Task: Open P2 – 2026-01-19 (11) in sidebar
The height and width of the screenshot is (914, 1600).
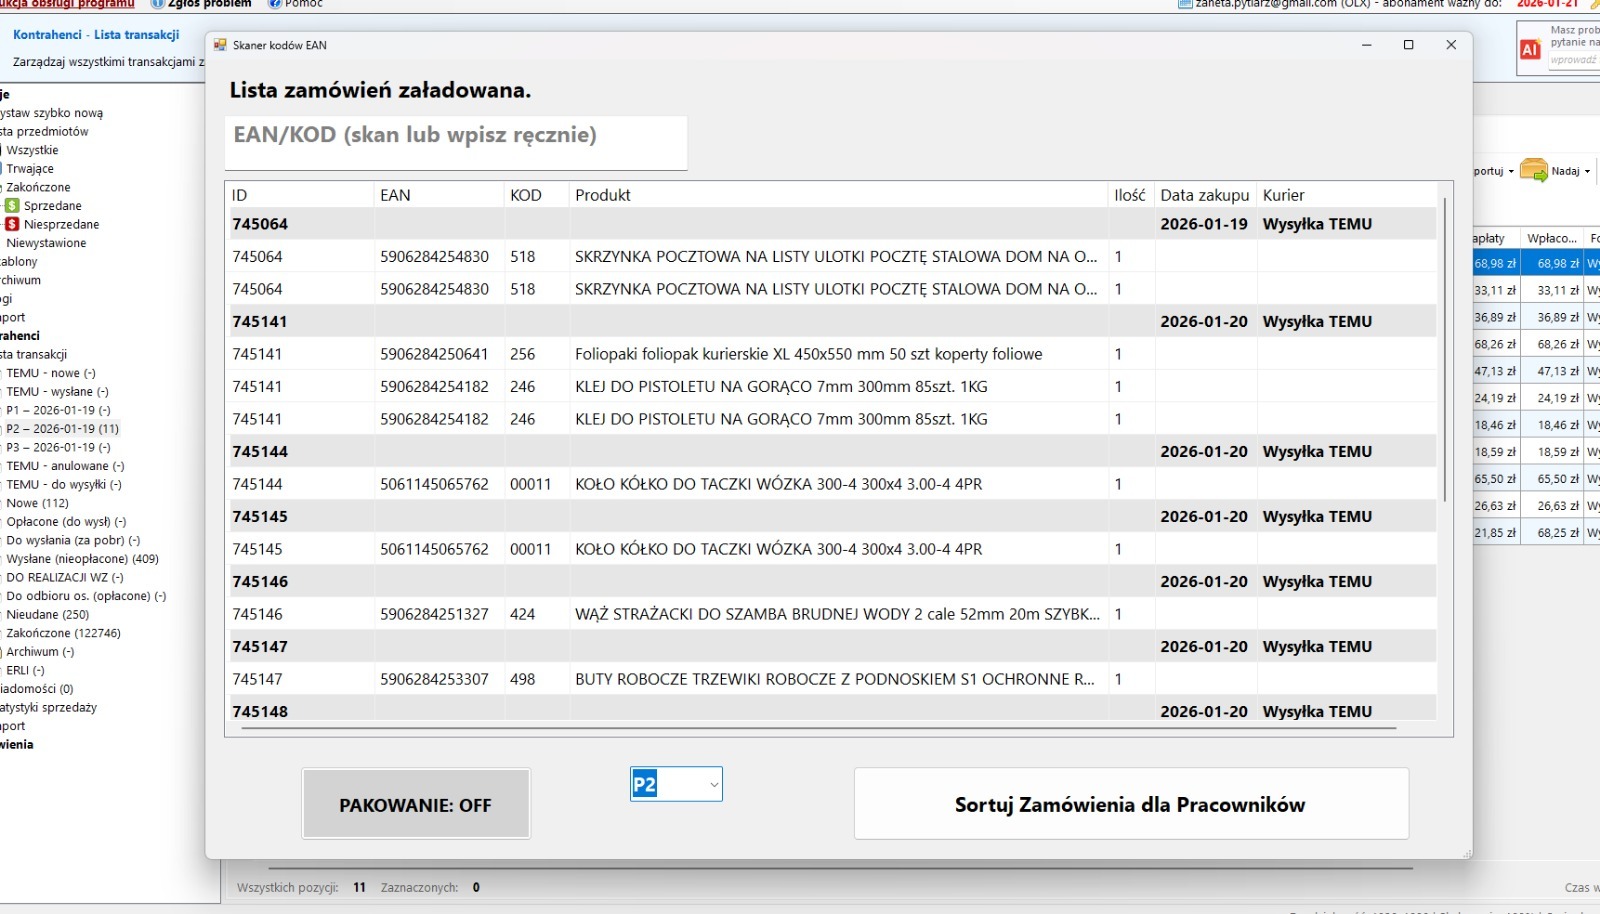Action: pyautogui.click(x=62, y=429)
